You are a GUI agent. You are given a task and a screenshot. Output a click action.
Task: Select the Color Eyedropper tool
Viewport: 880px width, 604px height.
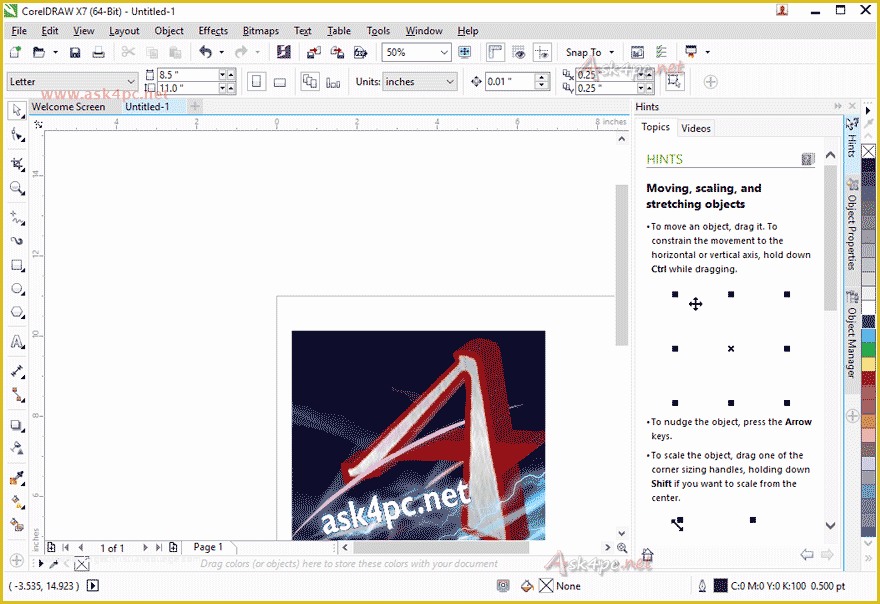(17, 478)
